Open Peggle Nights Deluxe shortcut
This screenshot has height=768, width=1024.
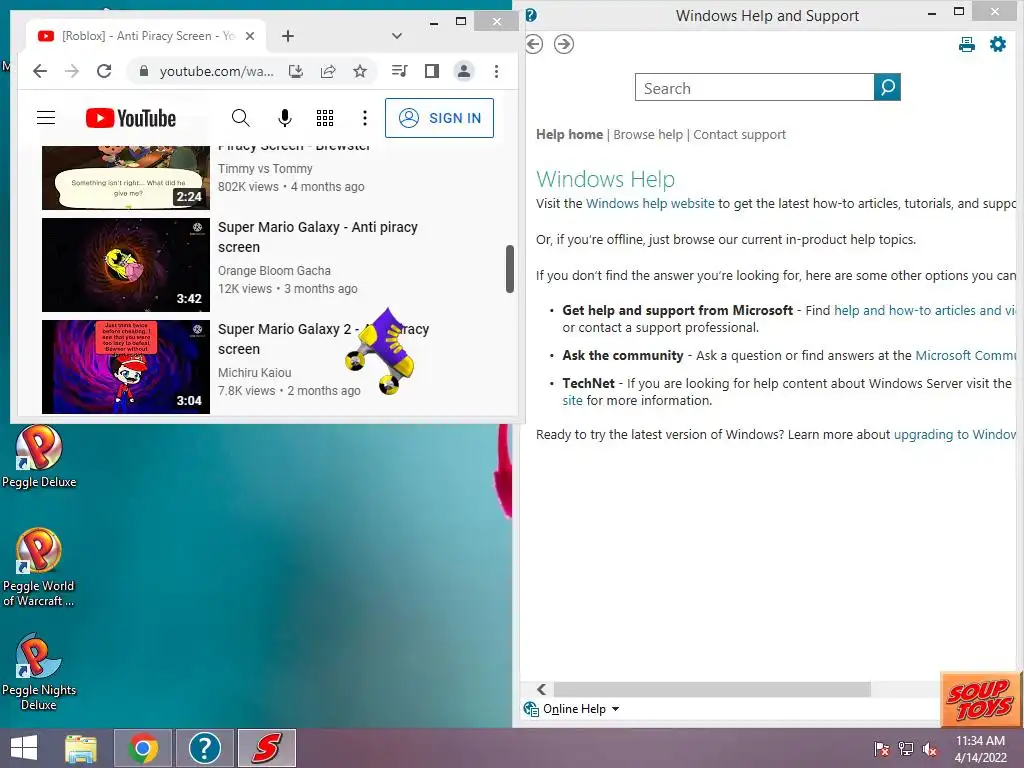point(39,672)
